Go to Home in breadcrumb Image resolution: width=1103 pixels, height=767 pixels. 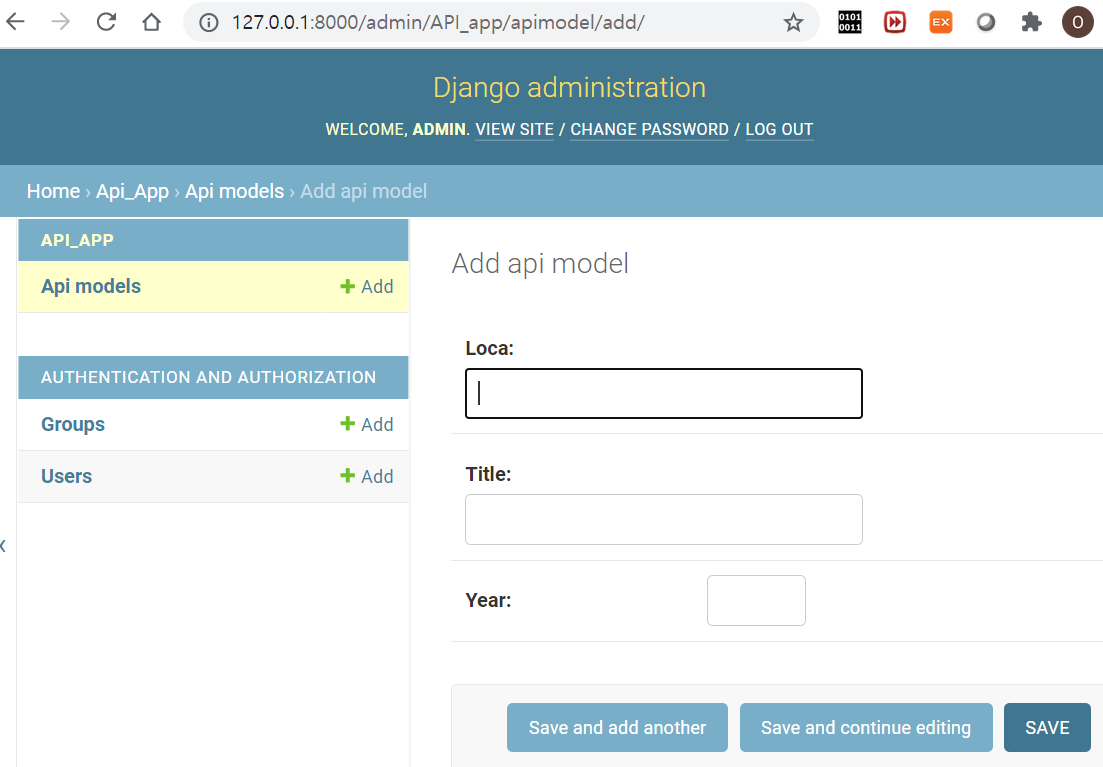[x=53, y=191]
